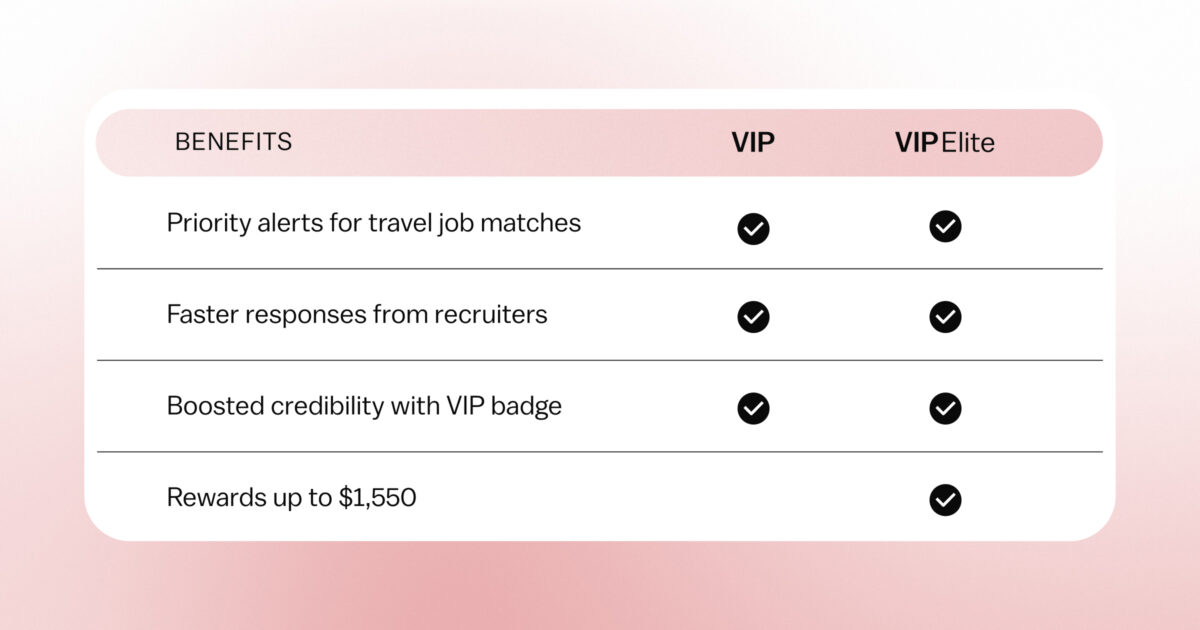The image size is (1200, 630).
Task: Click divider line above Rewards row
Action: pos(600,452)
